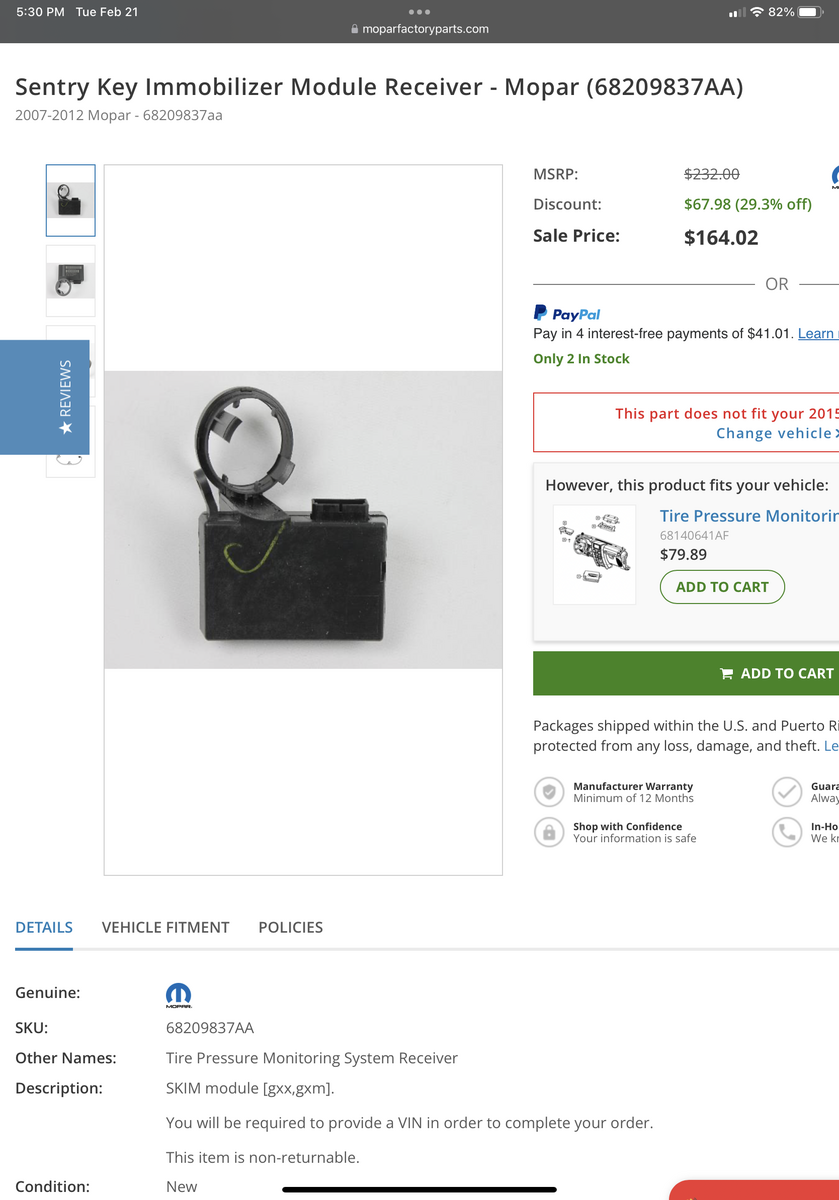
Task: Click the Shop with Confidence lock icon
Action: [x=548, y=832]
